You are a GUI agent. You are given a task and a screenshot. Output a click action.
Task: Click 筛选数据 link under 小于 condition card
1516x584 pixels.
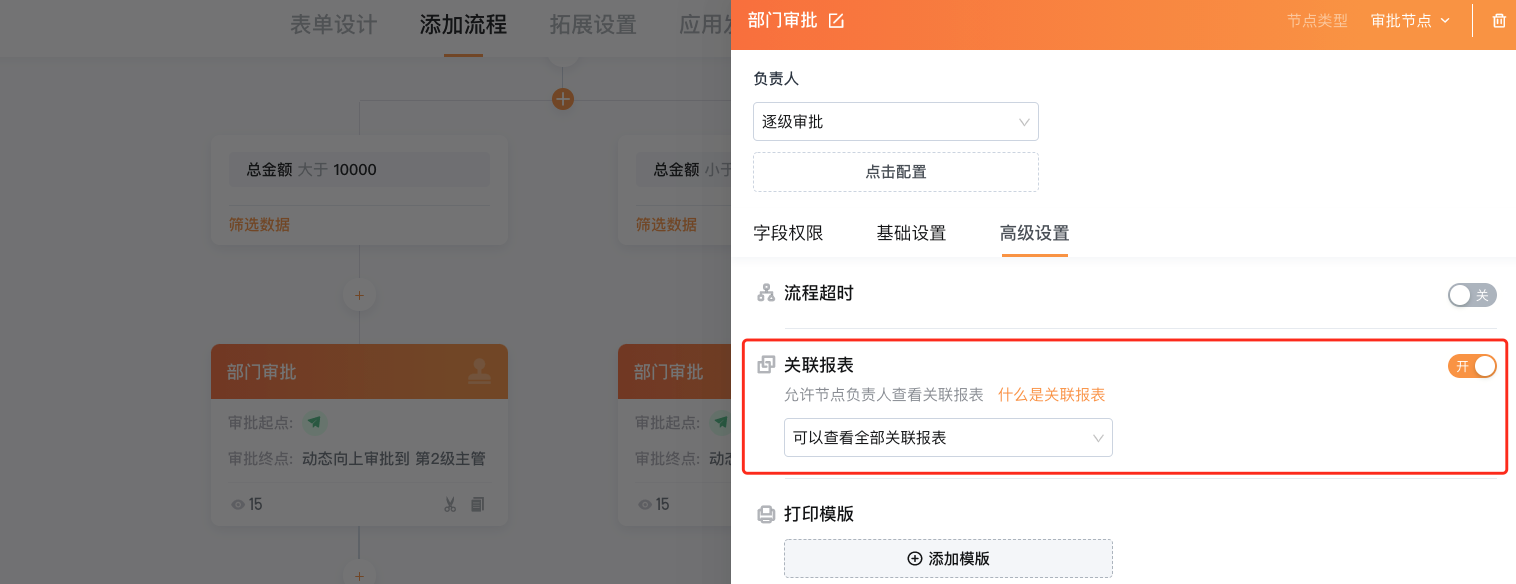[667, 225]
